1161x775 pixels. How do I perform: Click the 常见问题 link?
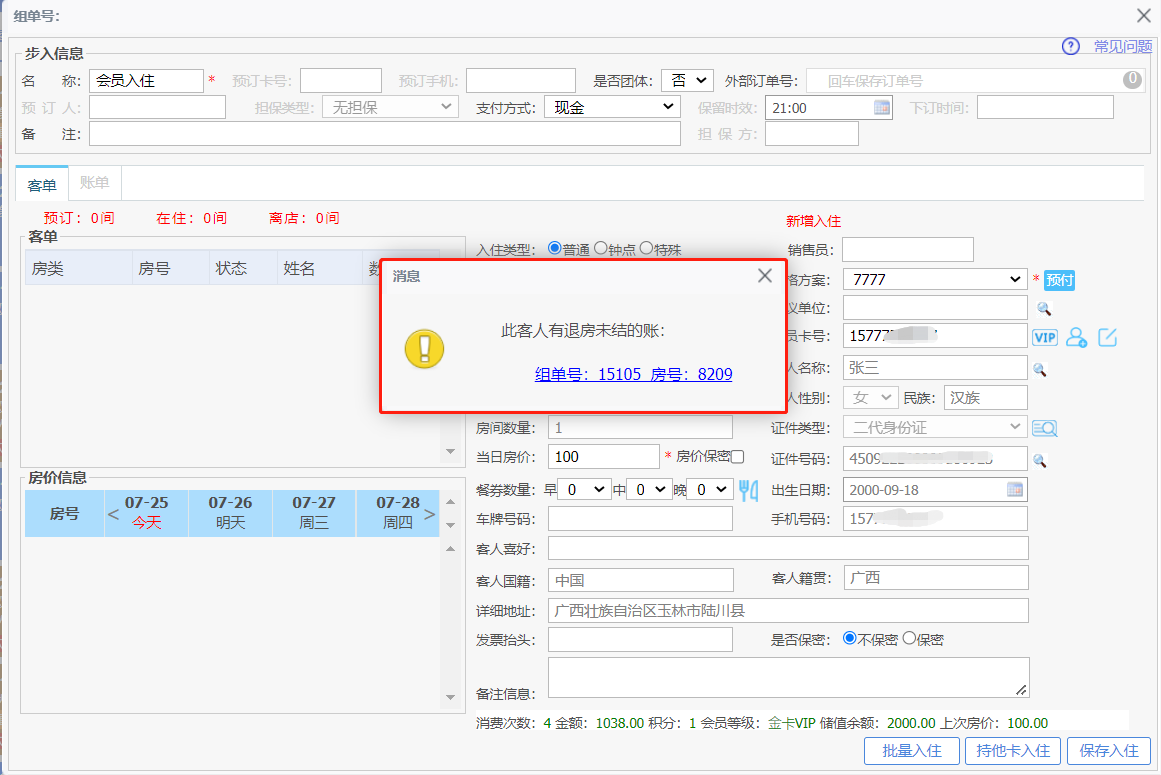point(1122,47)
